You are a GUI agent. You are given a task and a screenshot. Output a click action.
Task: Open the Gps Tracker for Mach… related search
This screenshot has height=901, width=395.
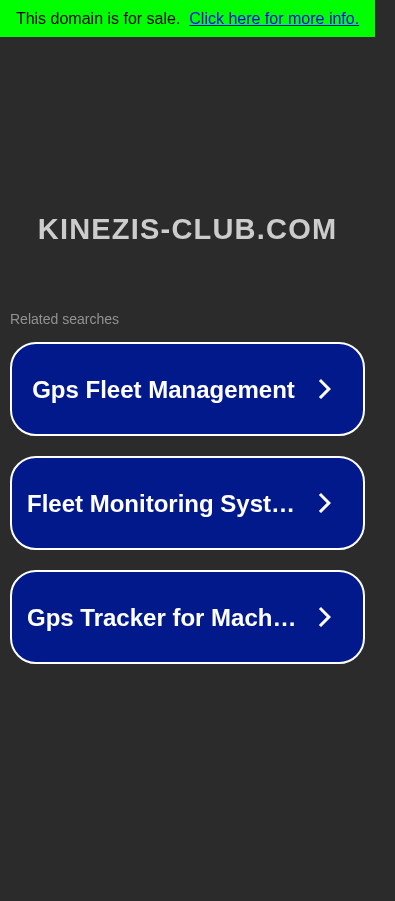187,617
